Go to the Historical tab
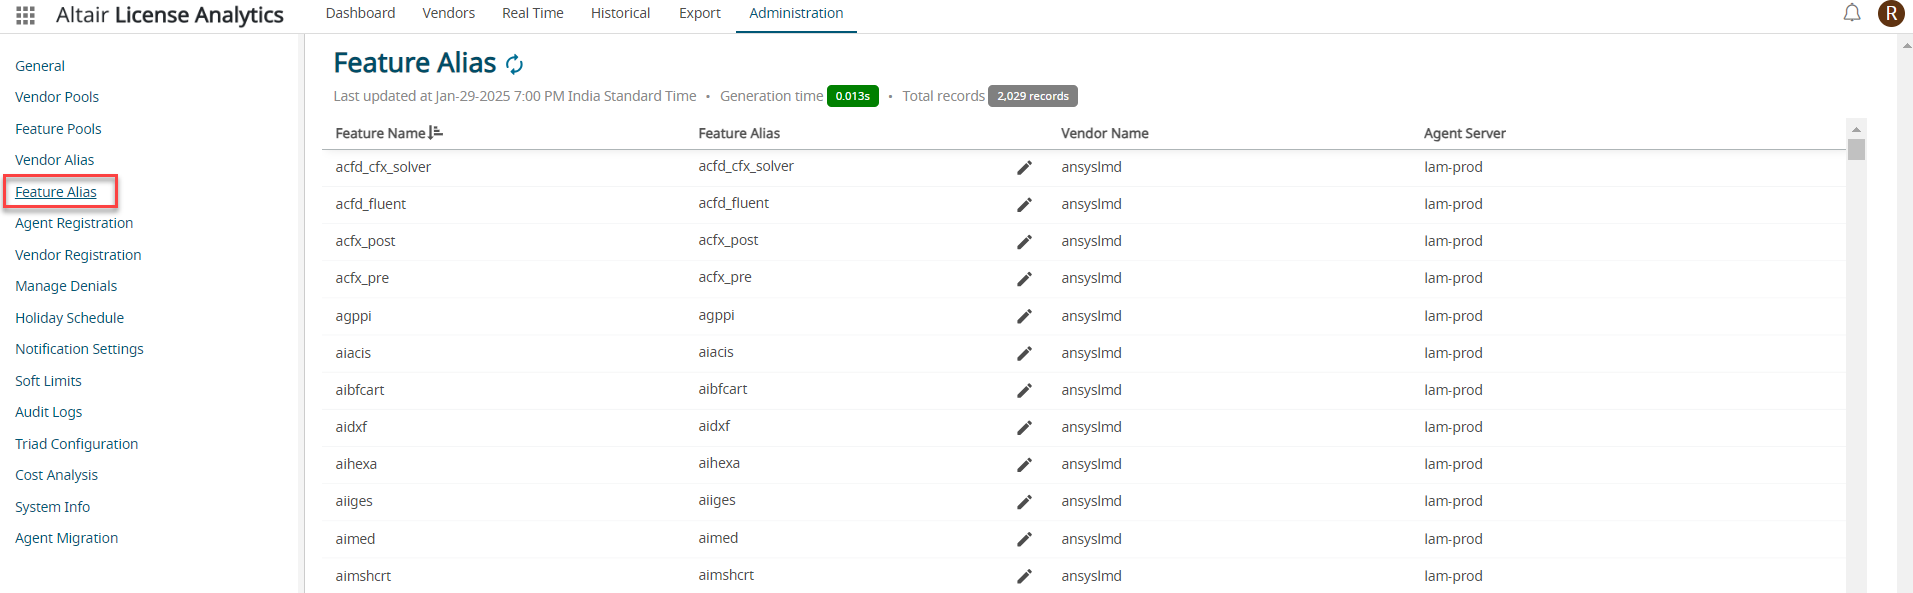 [620, 13]
